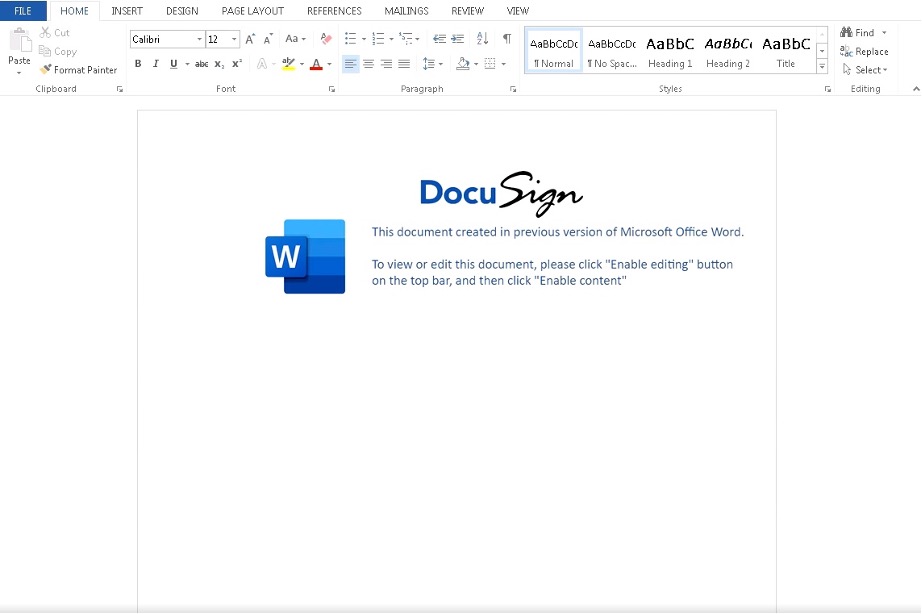Click the DocuSign logo in document
Image resolution: width=922 pixels, height=614 pixels.
pos(502,193)
